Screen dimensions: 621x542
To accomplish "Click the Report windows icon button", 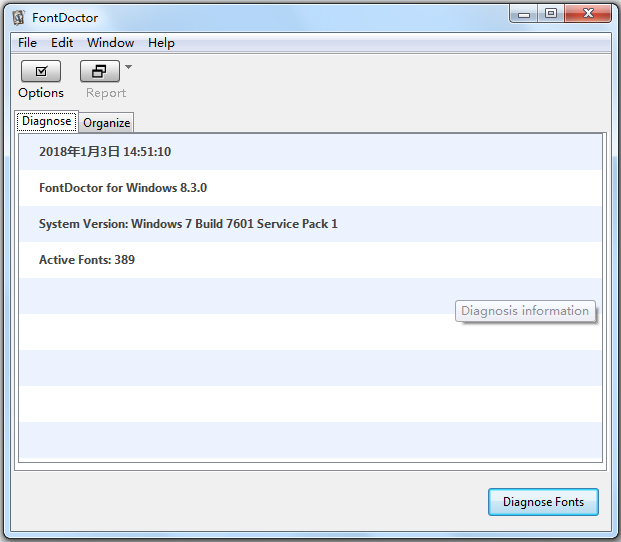I will click(x=99, y=71).
